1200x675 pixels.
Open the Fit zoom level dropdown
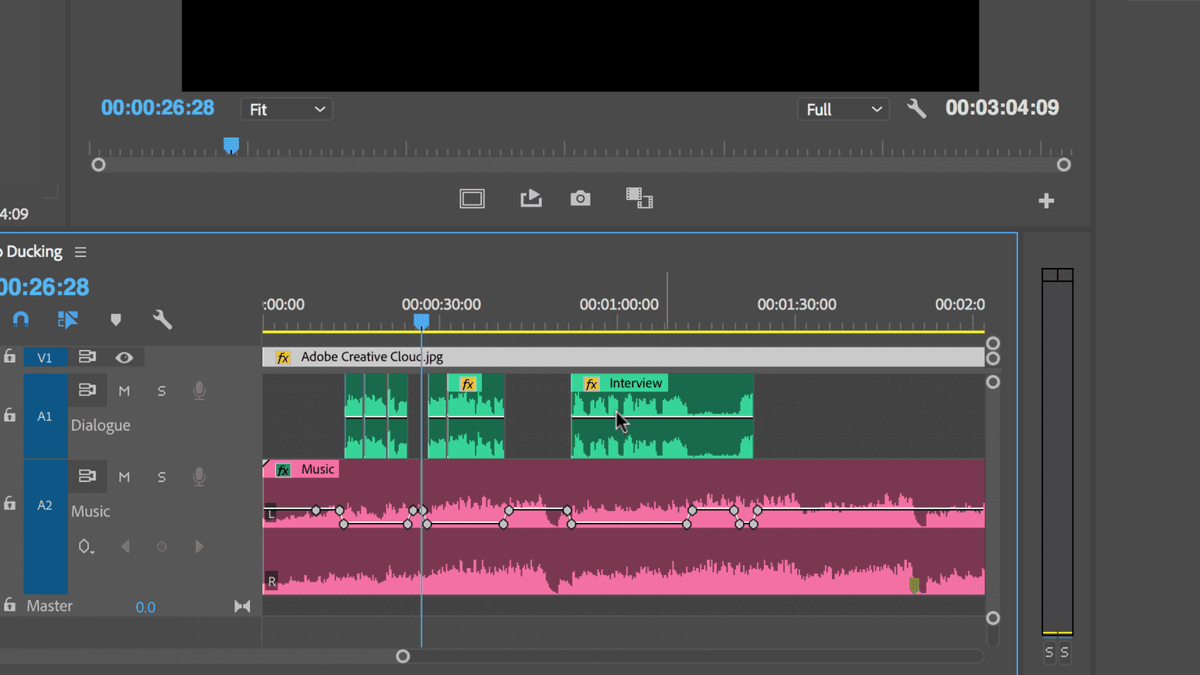point(286,109)
